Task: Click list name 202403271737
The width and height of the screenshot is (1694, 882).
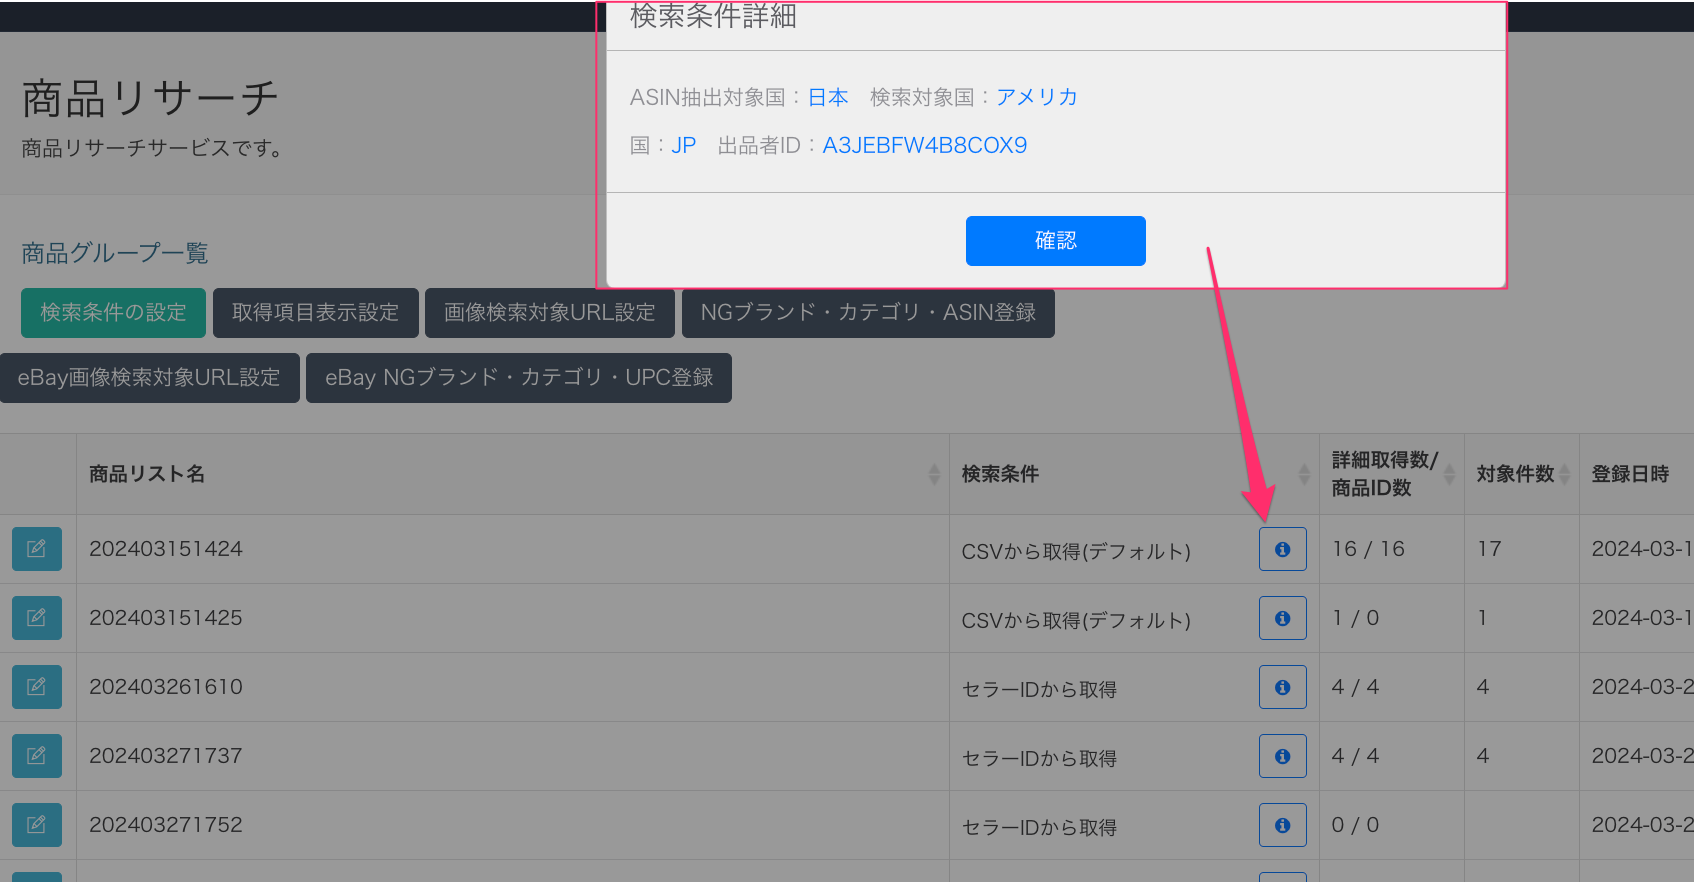Action: point(166,756)
